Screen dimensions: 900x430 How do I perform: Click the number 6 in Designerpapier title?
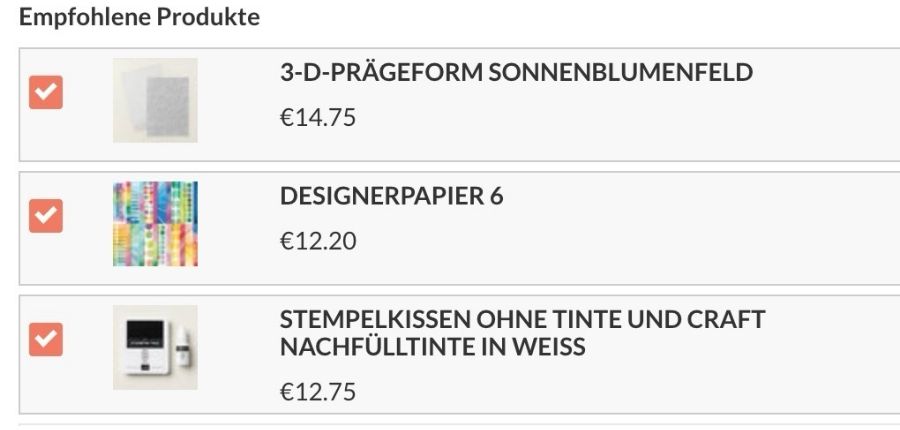click(495, 196)
